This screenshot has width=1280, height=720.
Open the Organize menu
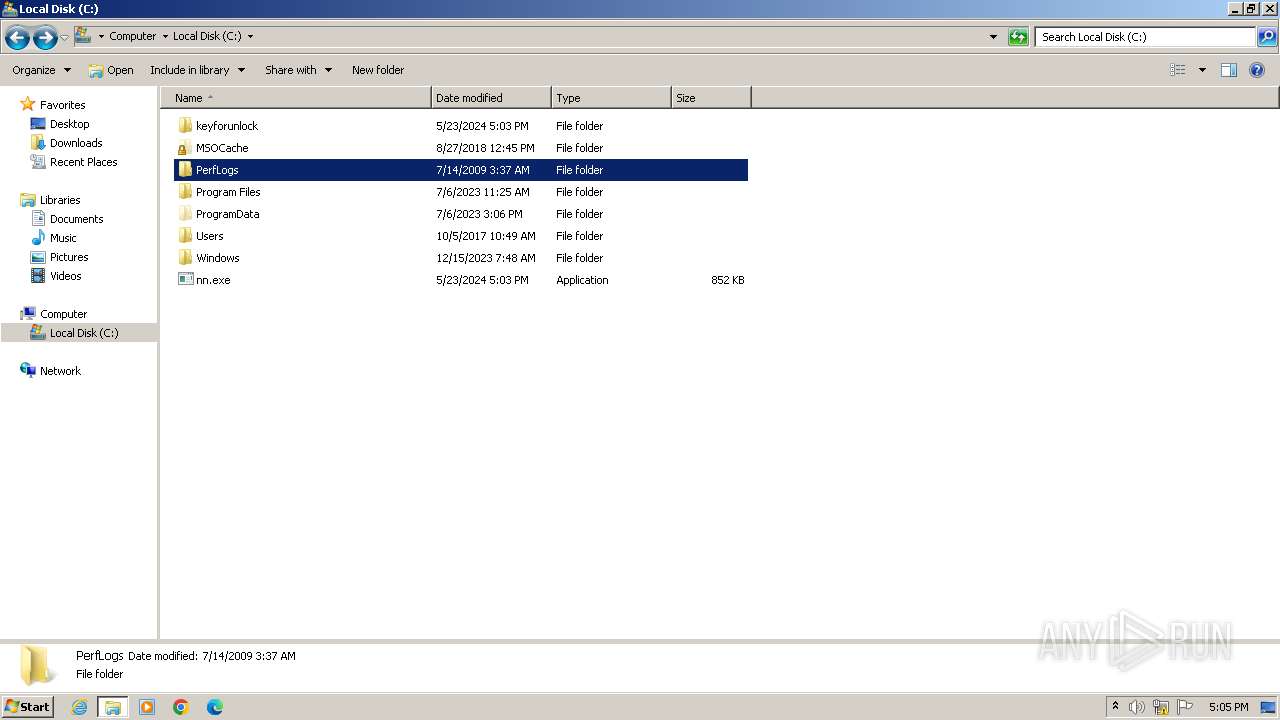tap(41, 70)
